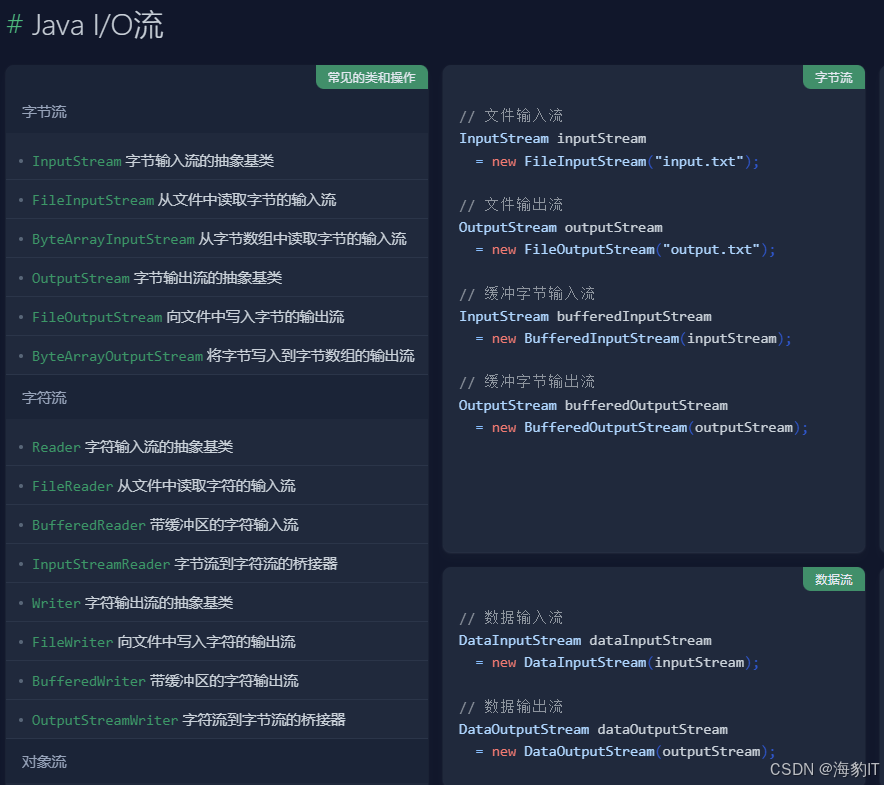Click the 'InputStreamReader' list row

click(217, 563)
